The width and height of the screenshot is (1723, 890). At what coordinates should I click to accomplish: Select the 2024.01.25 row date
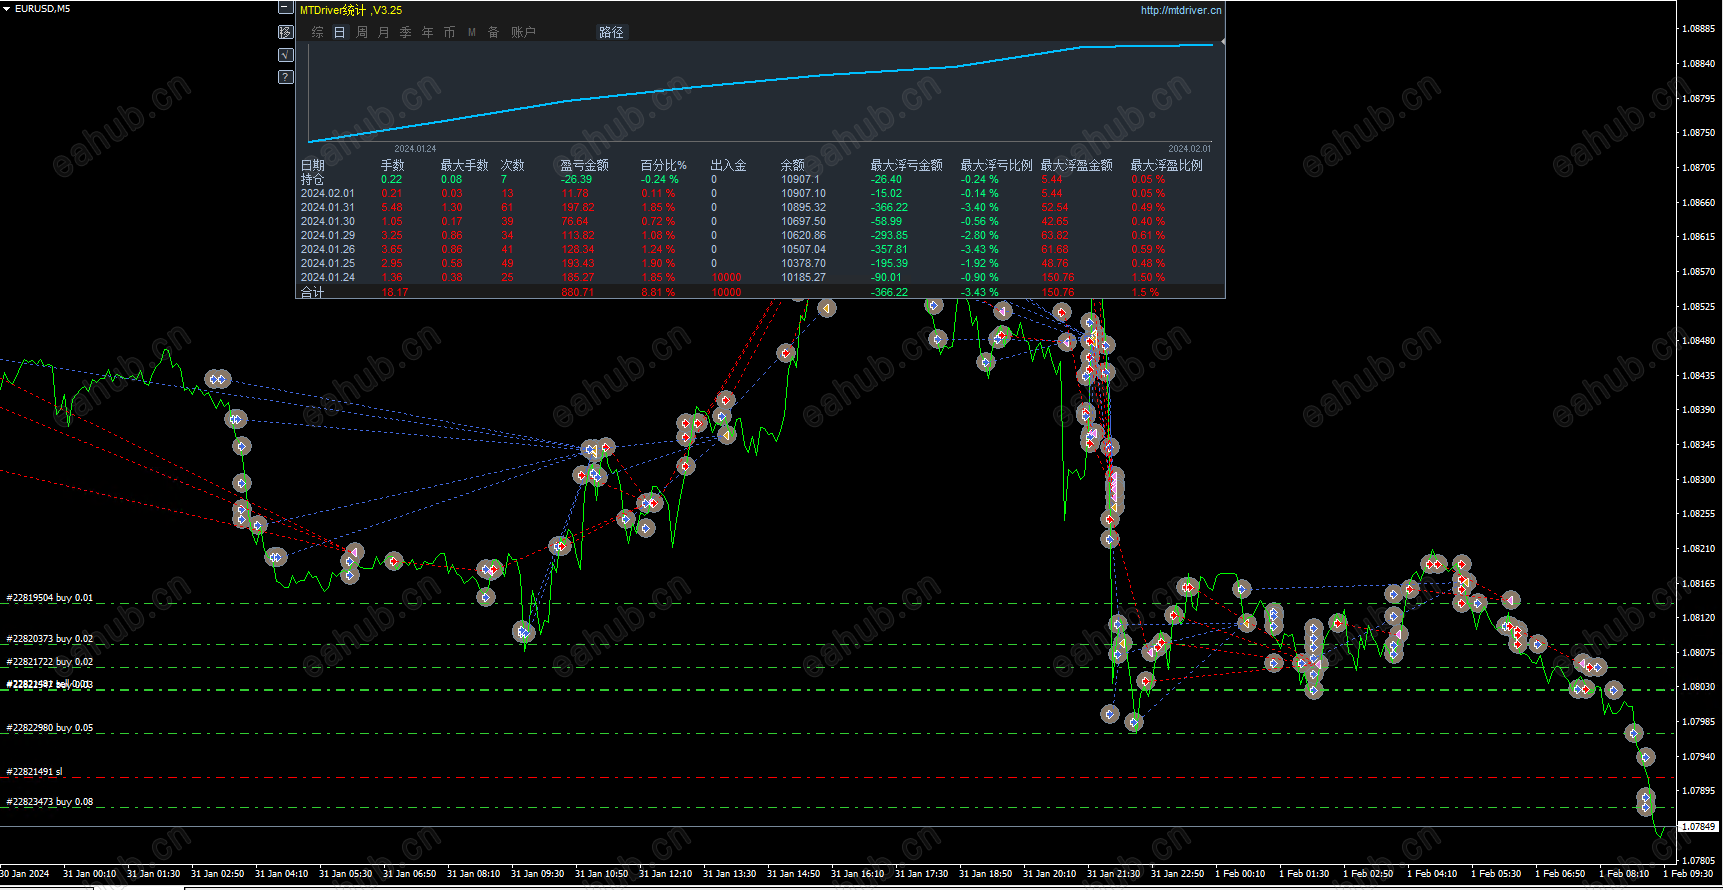[328, 264]
